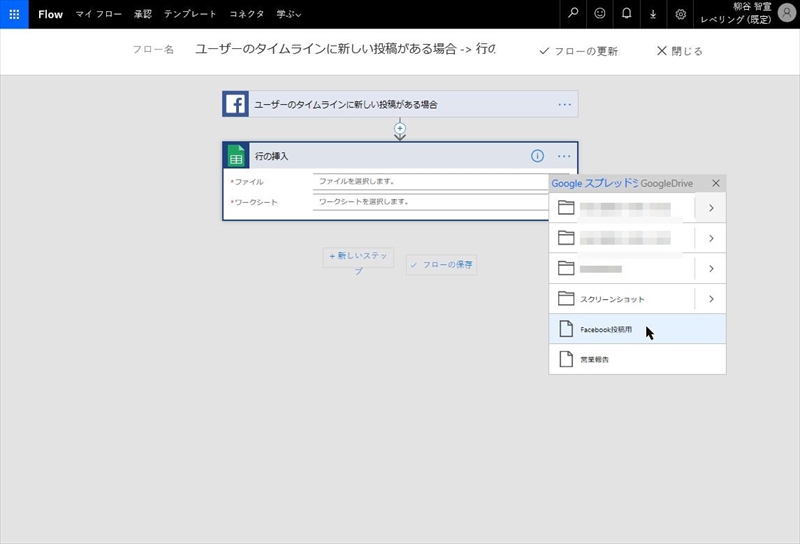Open the Facebook trigger's ellipsis menu

[x=564, y=104]
